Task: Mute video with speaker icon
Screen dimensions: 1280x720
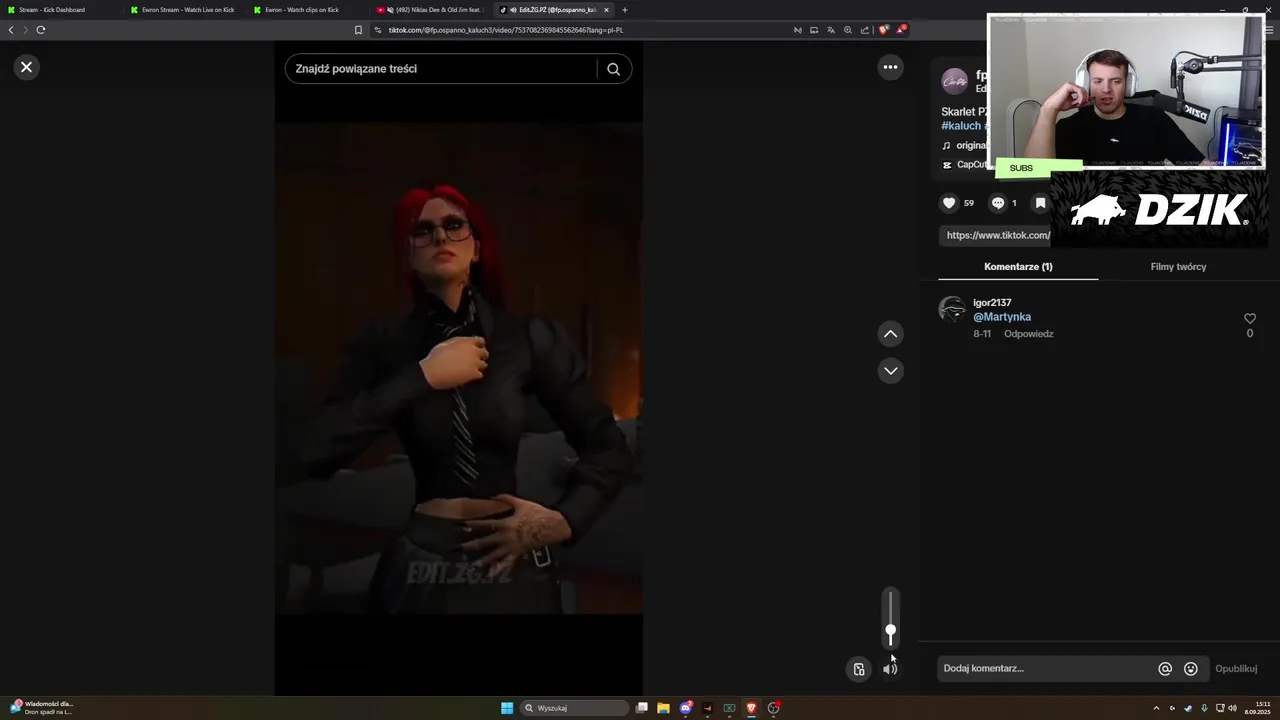Action: coord(890,669)
